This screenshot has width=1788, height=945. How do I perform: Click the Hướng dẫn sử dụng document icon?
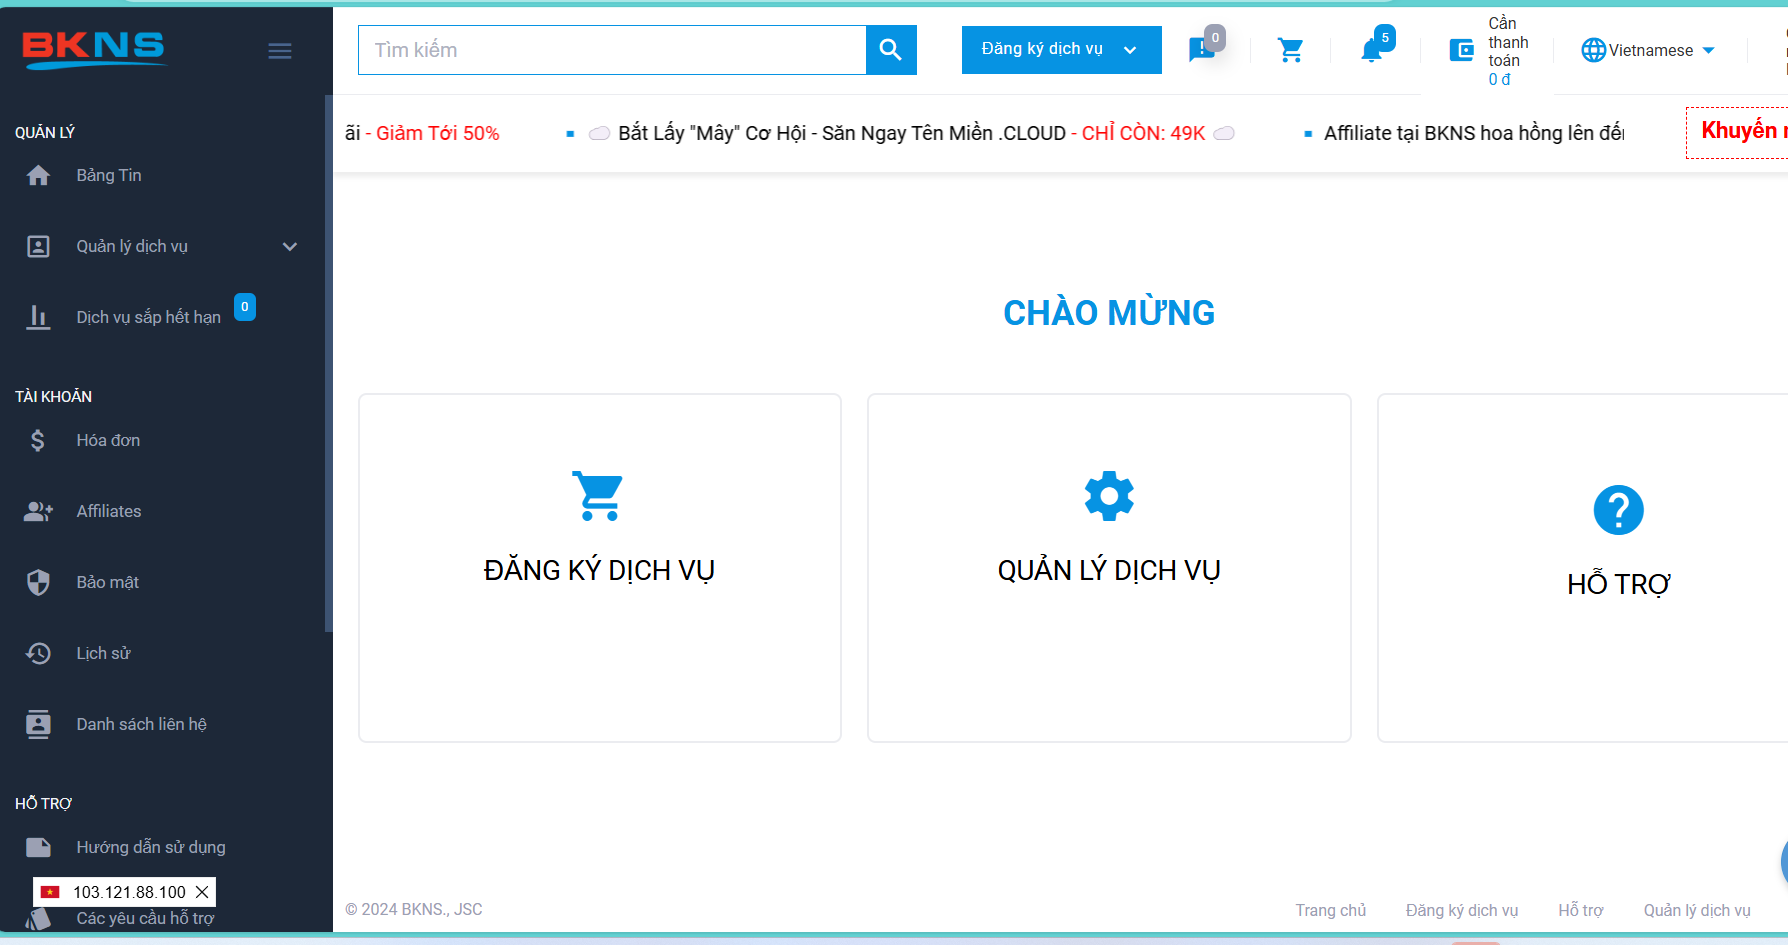[x=38, y=847]
